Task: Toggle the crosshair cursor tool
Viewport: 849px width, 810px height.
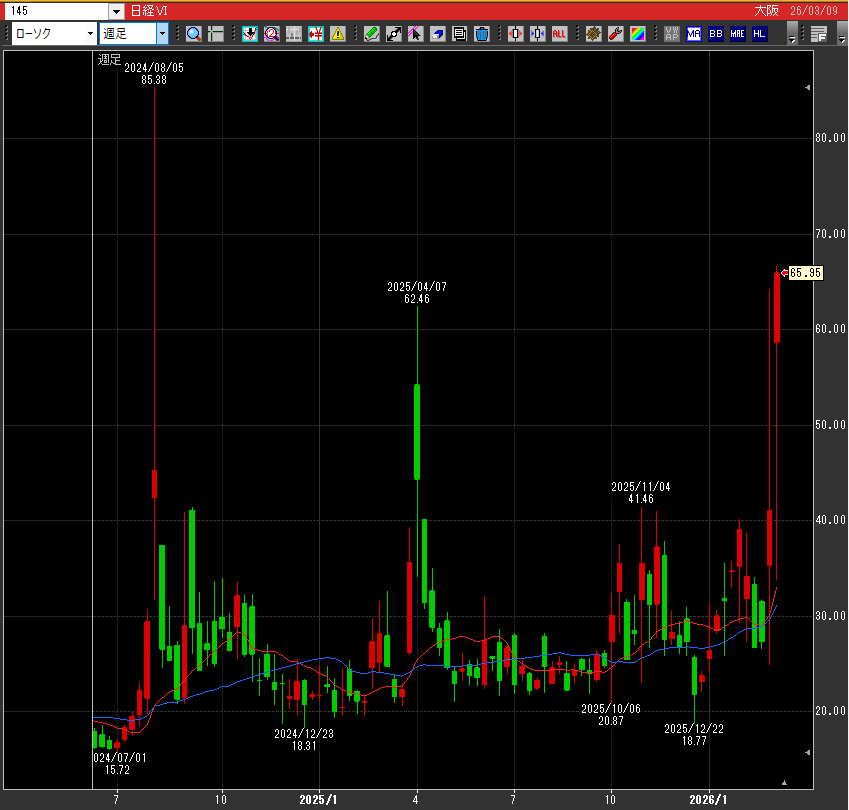Action: pos(215,34)
